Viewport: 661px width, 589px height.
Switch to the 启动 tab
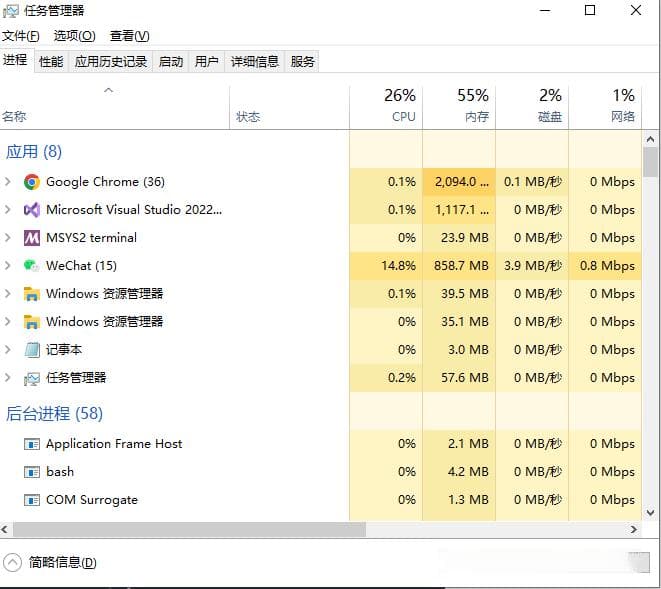[171, 62]
